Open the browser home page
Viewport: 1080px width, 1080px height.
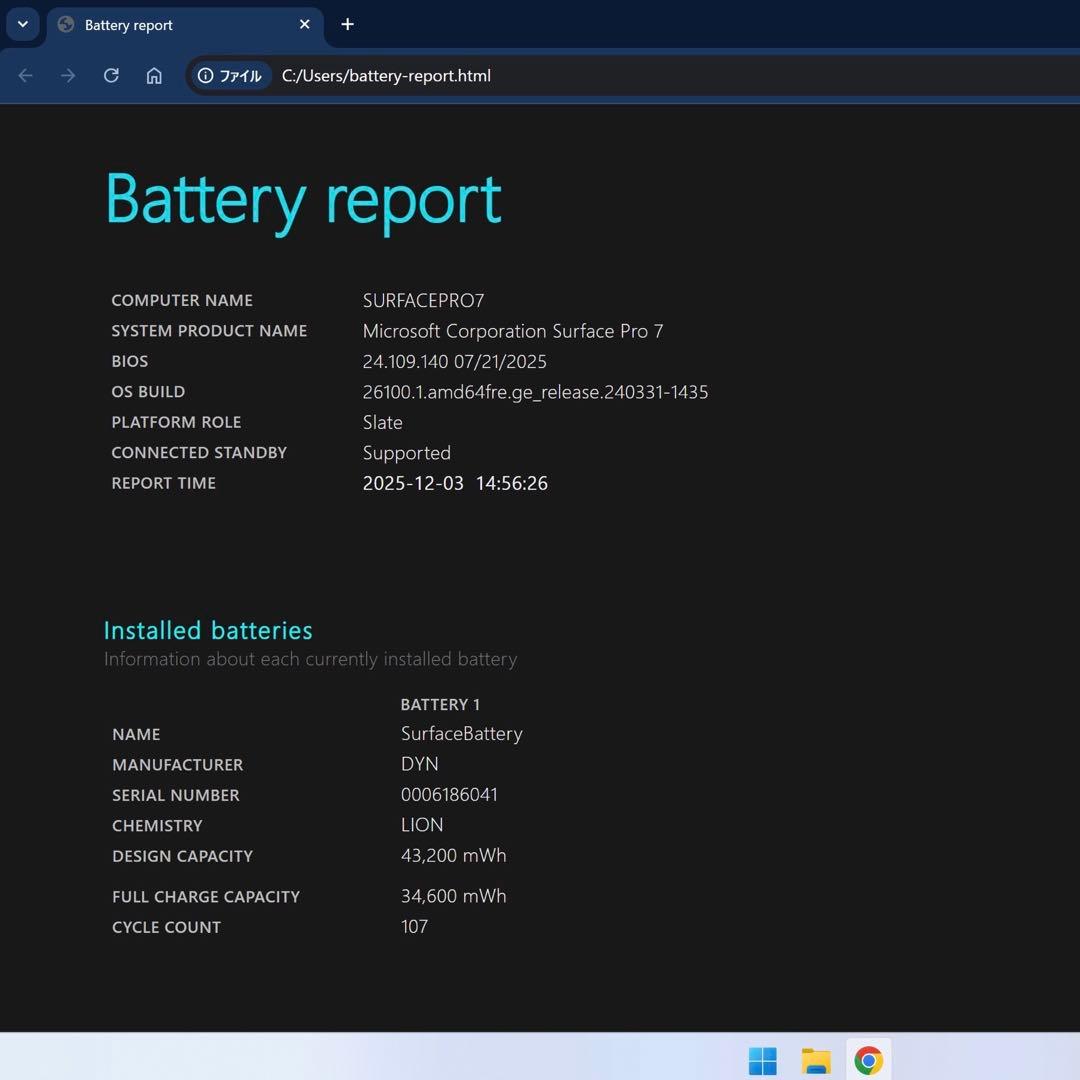point(154,75)
